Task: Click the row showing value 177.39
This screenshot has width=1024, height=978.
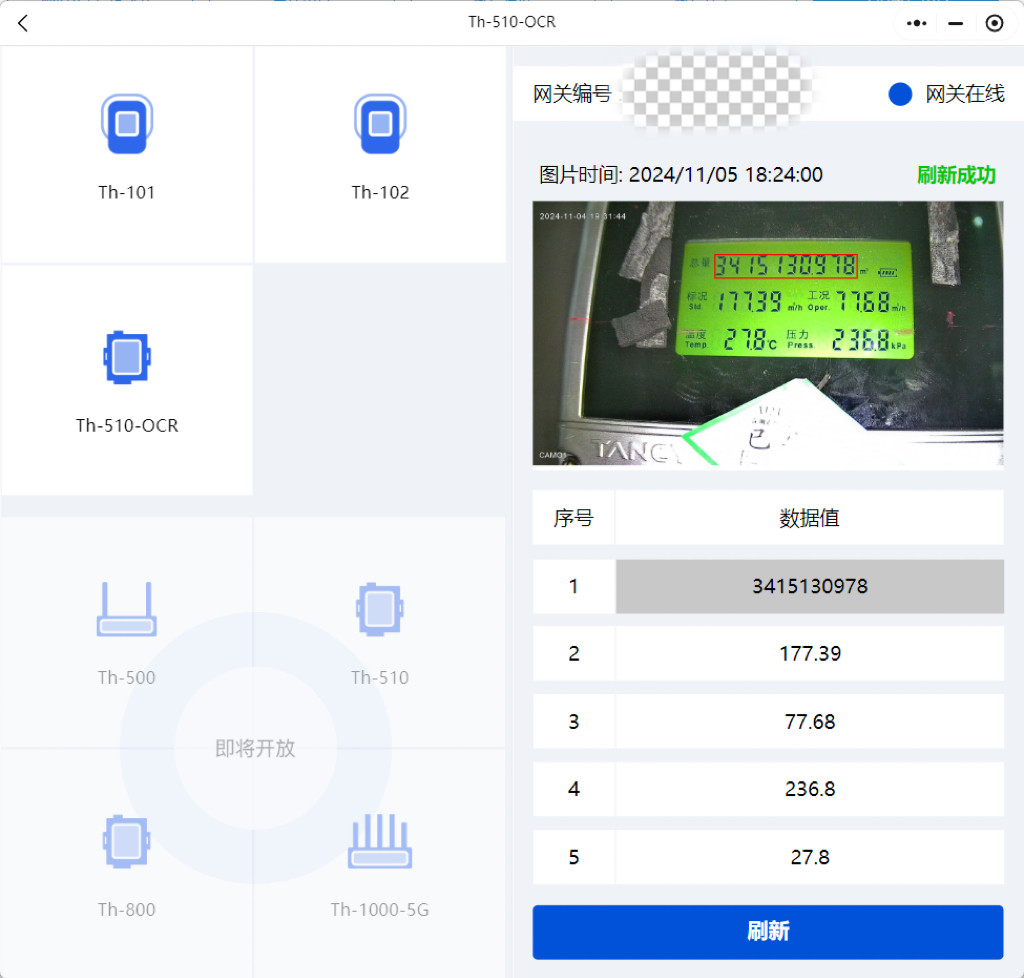Action: (809, 654)
